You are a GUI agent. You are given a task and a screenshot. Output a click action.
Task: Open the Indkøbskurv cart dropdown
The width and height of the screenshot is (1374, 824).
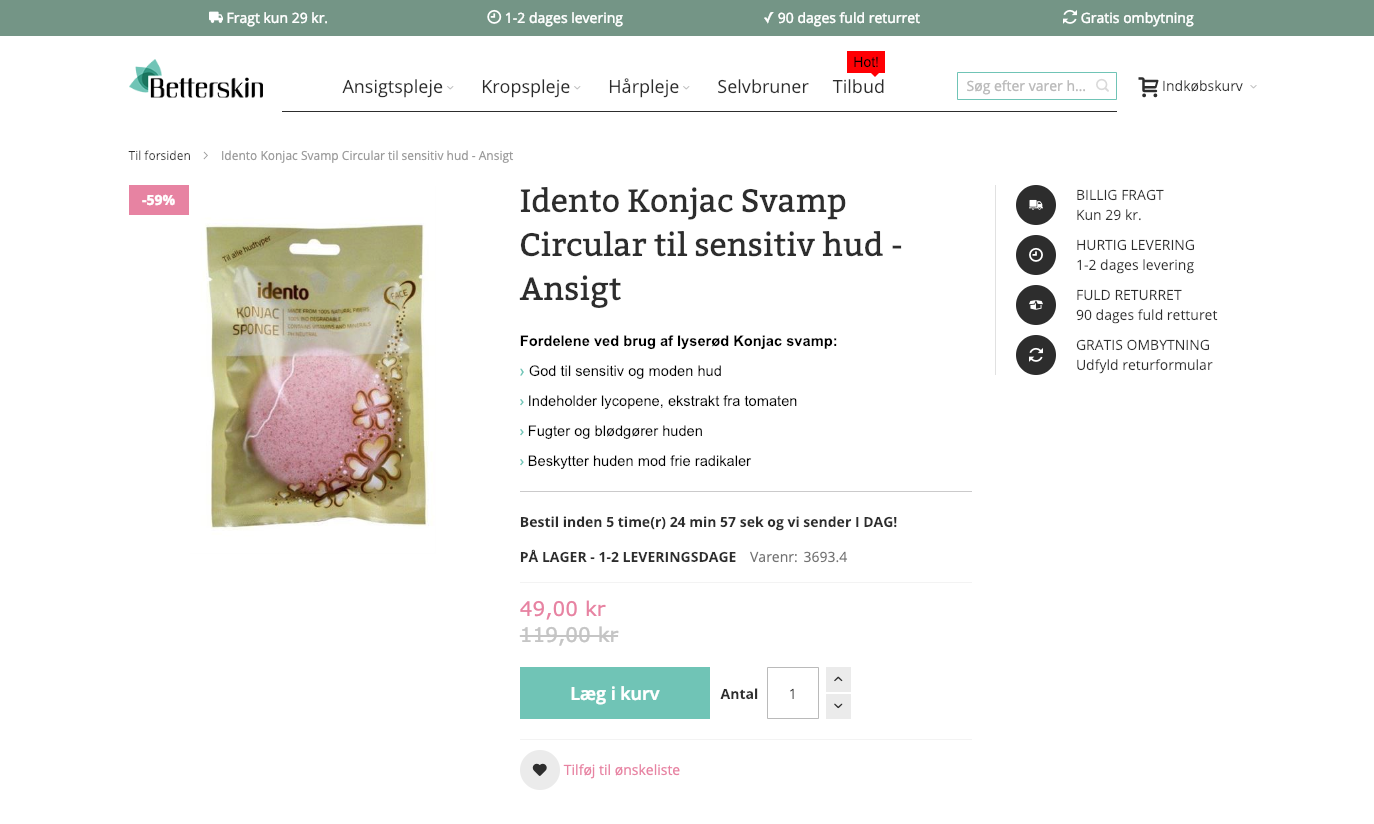(x=1198, y=87)
